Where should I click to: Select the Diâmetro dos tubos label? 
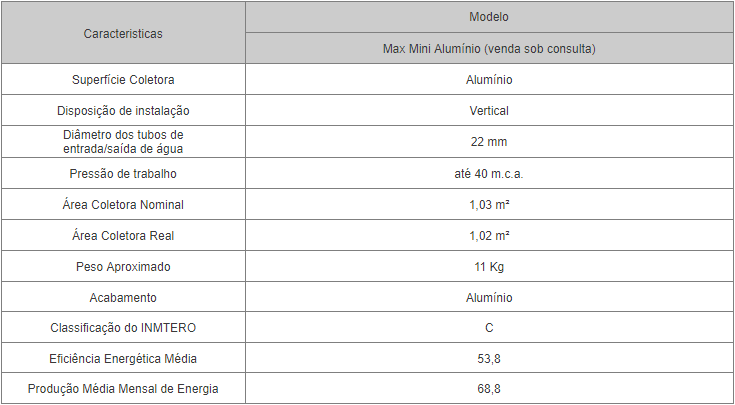[x=123, y=142]
